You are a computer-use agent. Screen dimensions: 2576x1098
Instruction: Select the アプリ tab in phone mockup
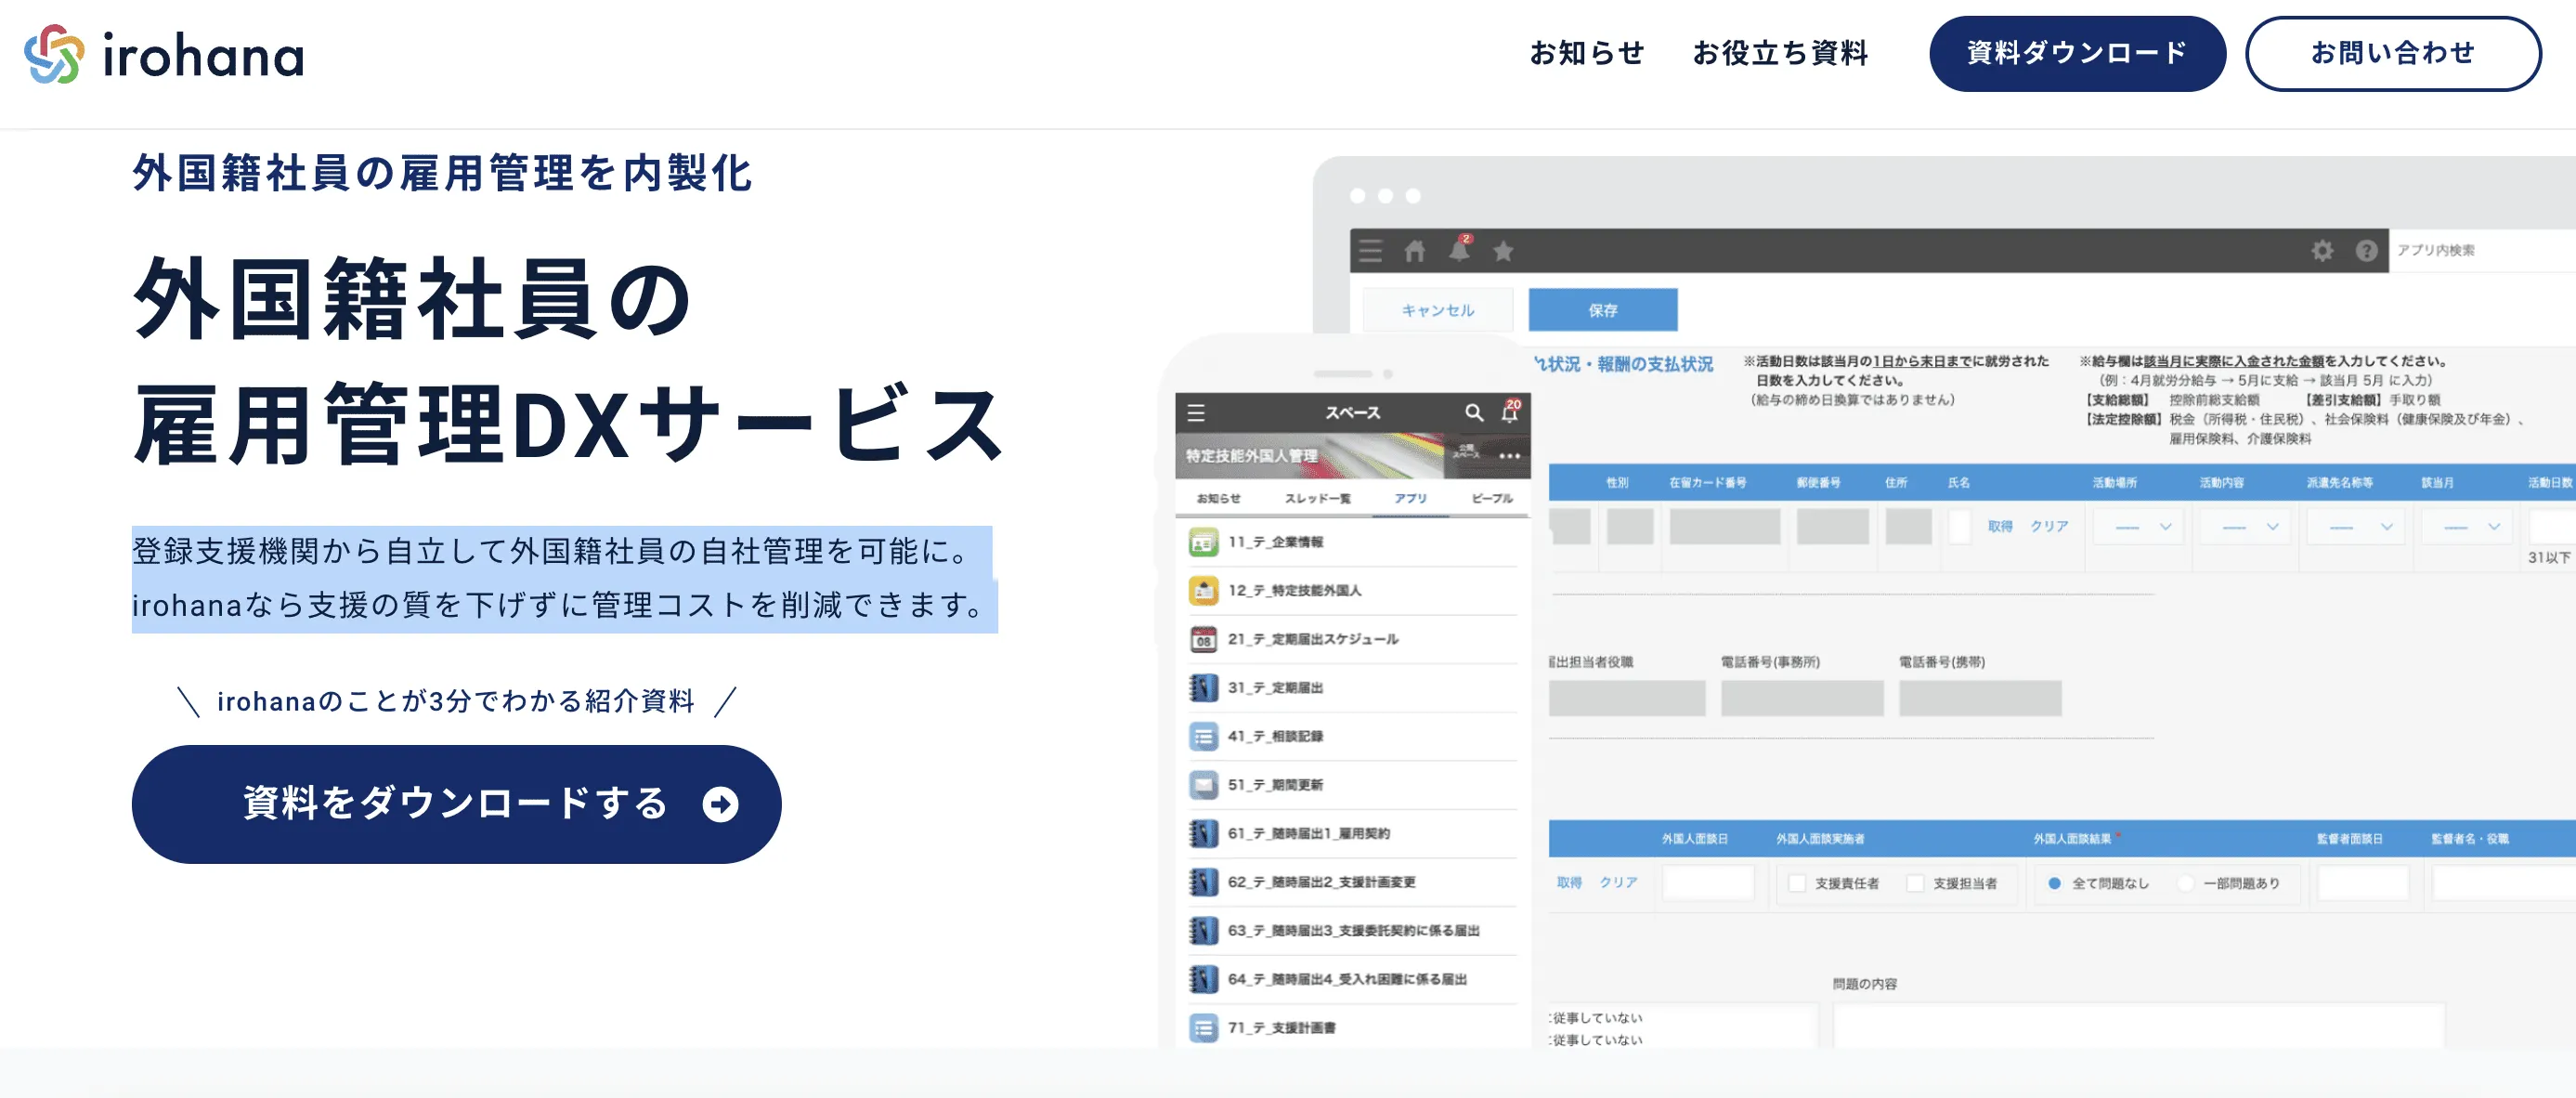click(x=1411, y=498)
